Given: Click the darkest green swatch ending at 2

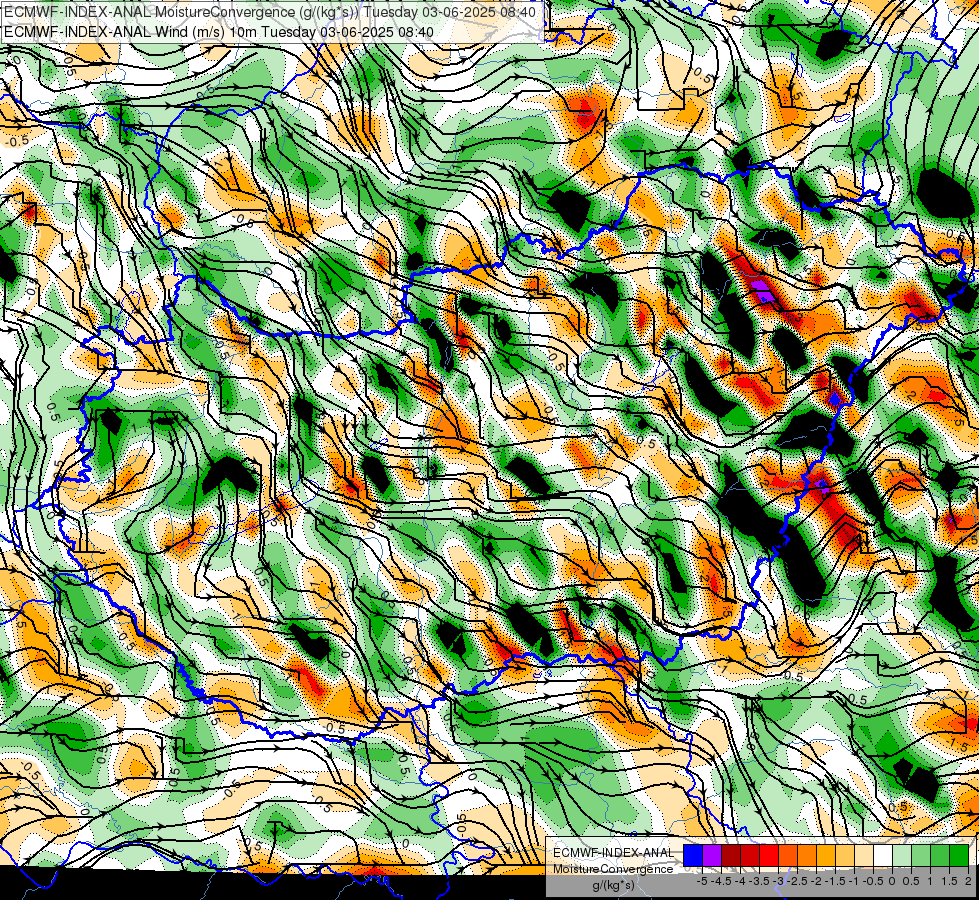Looking at the screenshot, I should tap(960, 855).
